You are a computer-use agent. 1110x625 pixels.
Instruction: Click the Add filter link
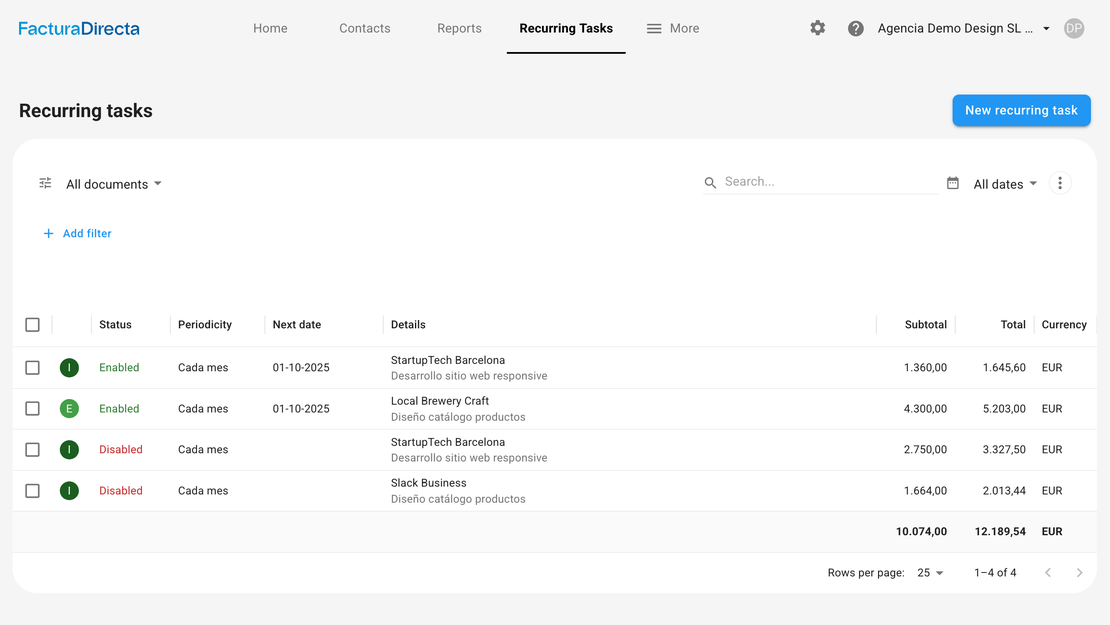point(78,233)
